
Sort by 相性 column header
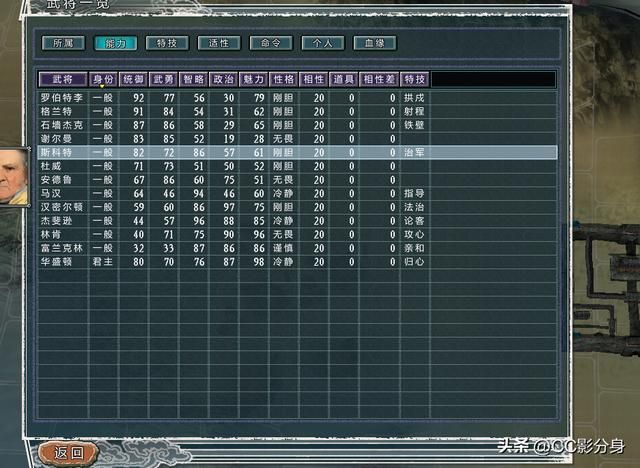coord(313,79)
